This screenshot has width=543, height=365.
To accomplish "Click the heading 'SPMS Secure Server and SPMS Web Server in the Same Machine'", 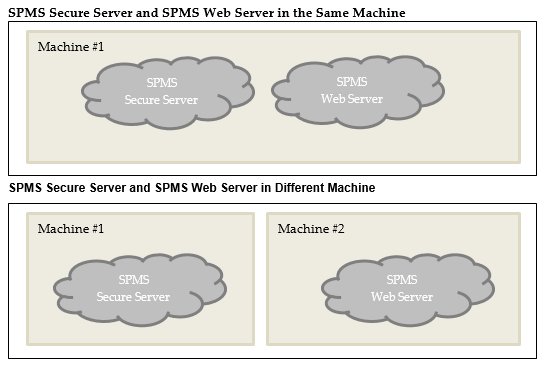I will (x=207, y=13).
